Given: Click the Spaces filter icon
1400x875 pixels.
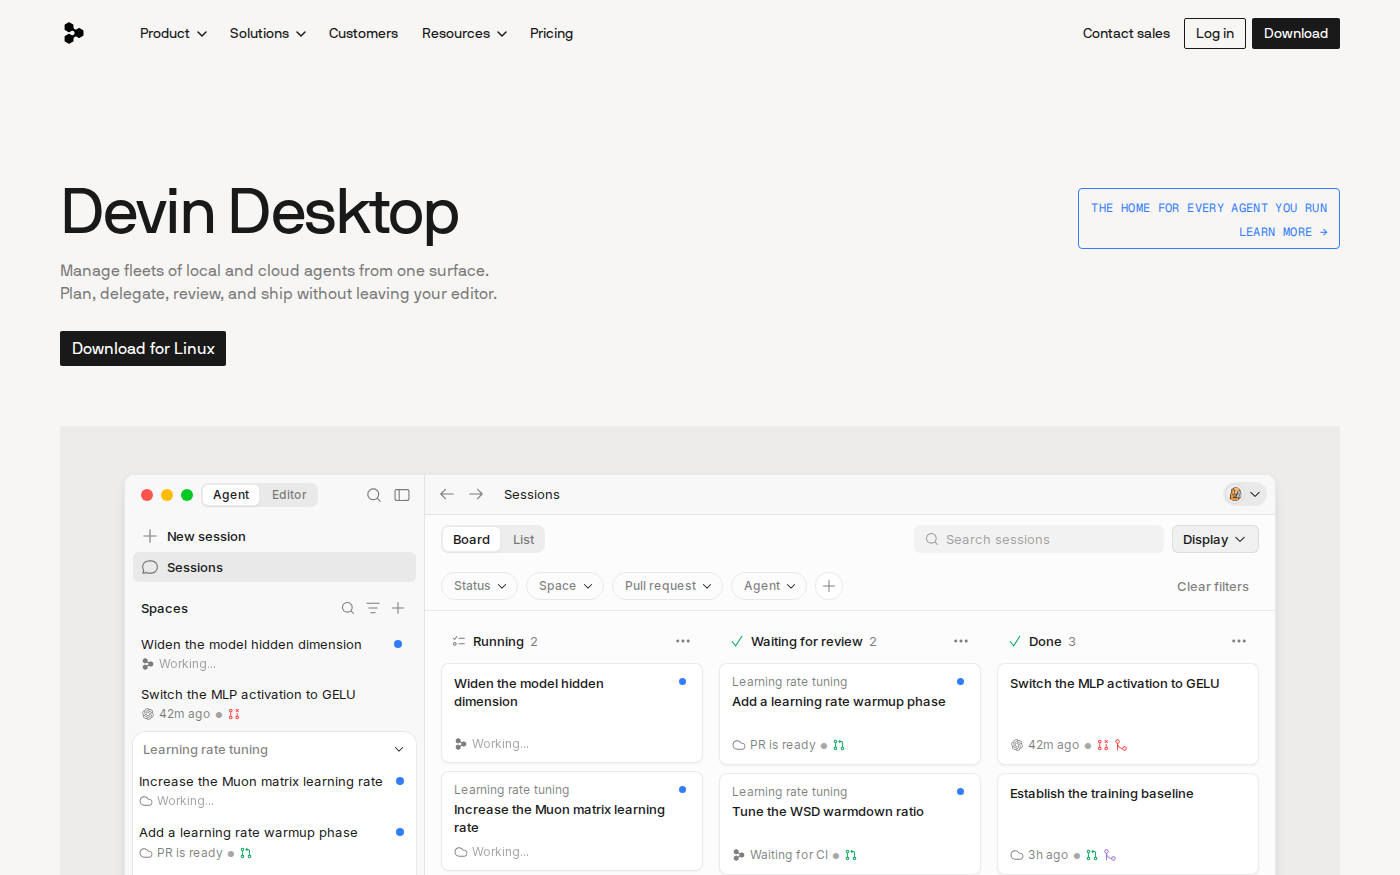Looking at the screenshot, I should click(x=373, y=608).
